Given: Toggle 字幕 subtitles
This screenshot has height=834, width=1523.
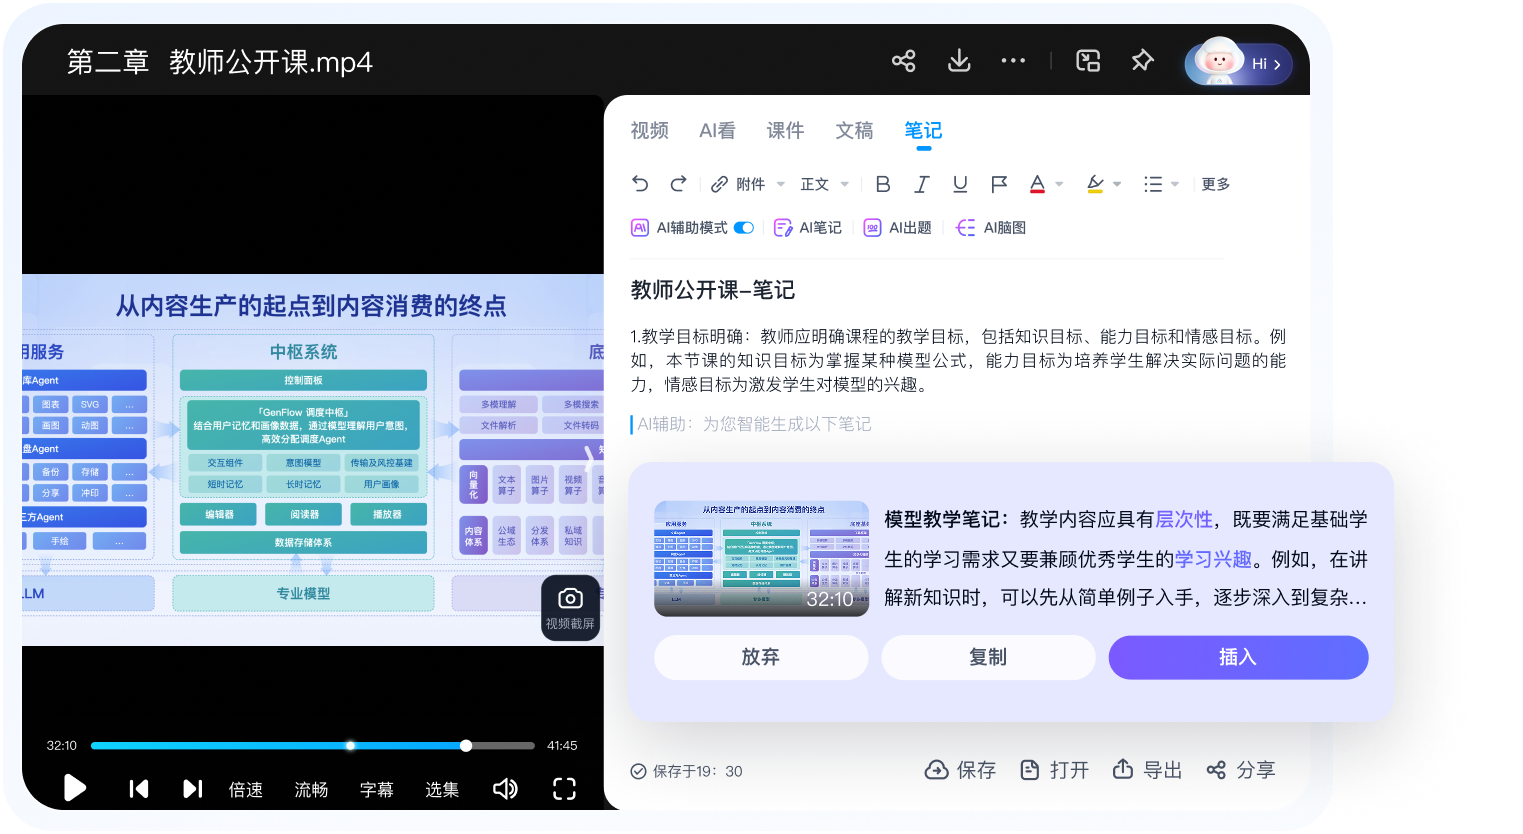Looking at the screenshot, I should click(x=376, y=789).
